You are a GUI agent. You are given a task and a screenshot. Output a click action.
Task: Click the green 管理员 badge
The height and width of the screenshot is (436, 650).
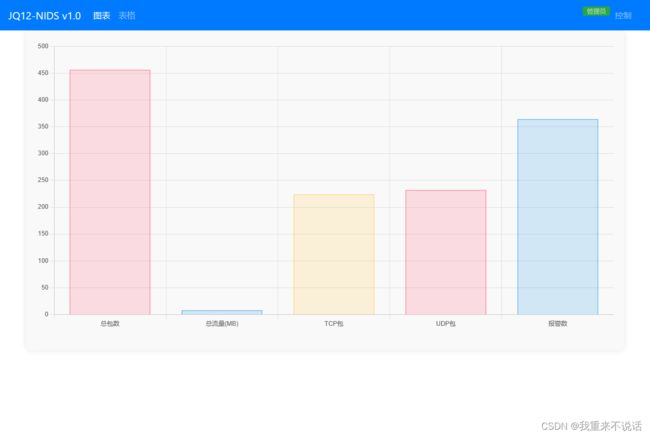point(596,11)
